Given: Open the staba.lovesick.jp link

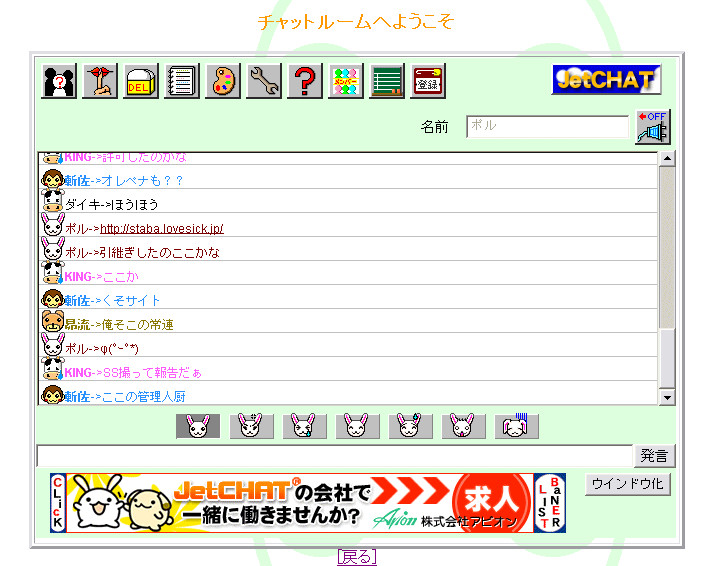Looking at the screenshot, I should pos(161,228).
